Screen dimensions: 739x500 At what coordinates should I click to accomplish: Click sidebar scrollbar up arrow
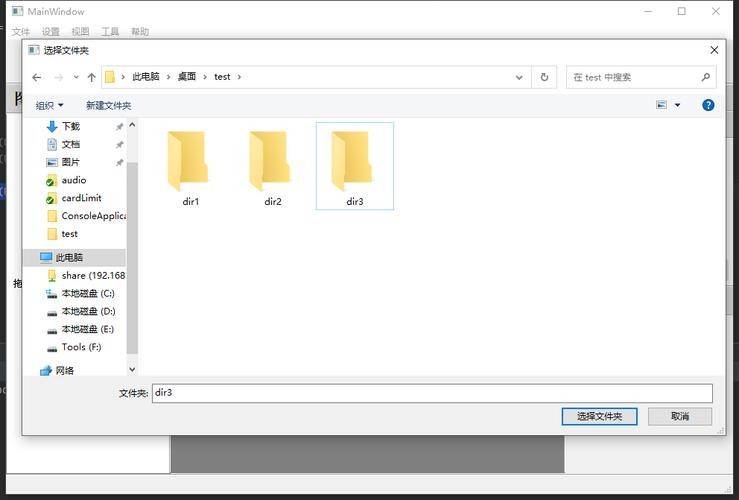(132, 125)
